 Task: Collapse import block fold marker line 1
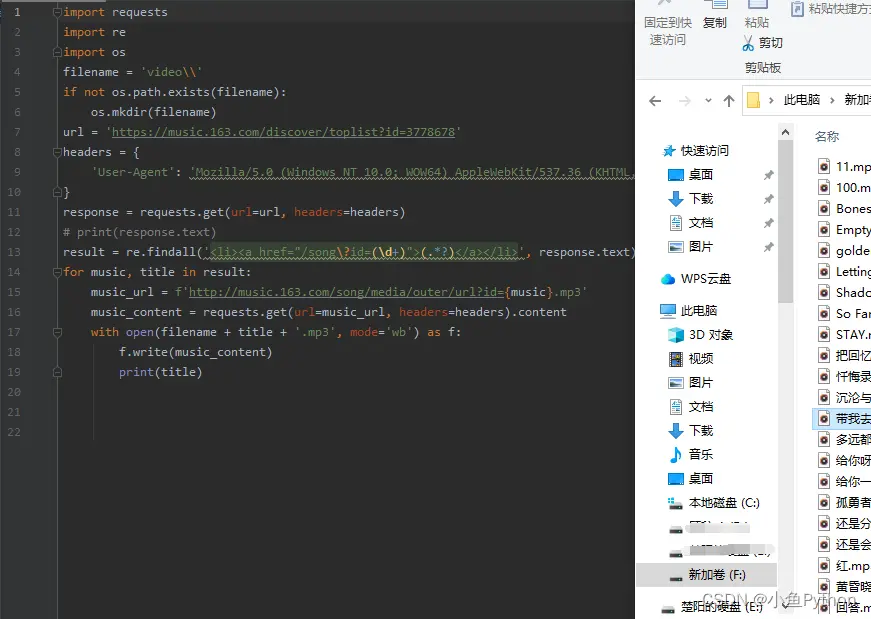57,12
